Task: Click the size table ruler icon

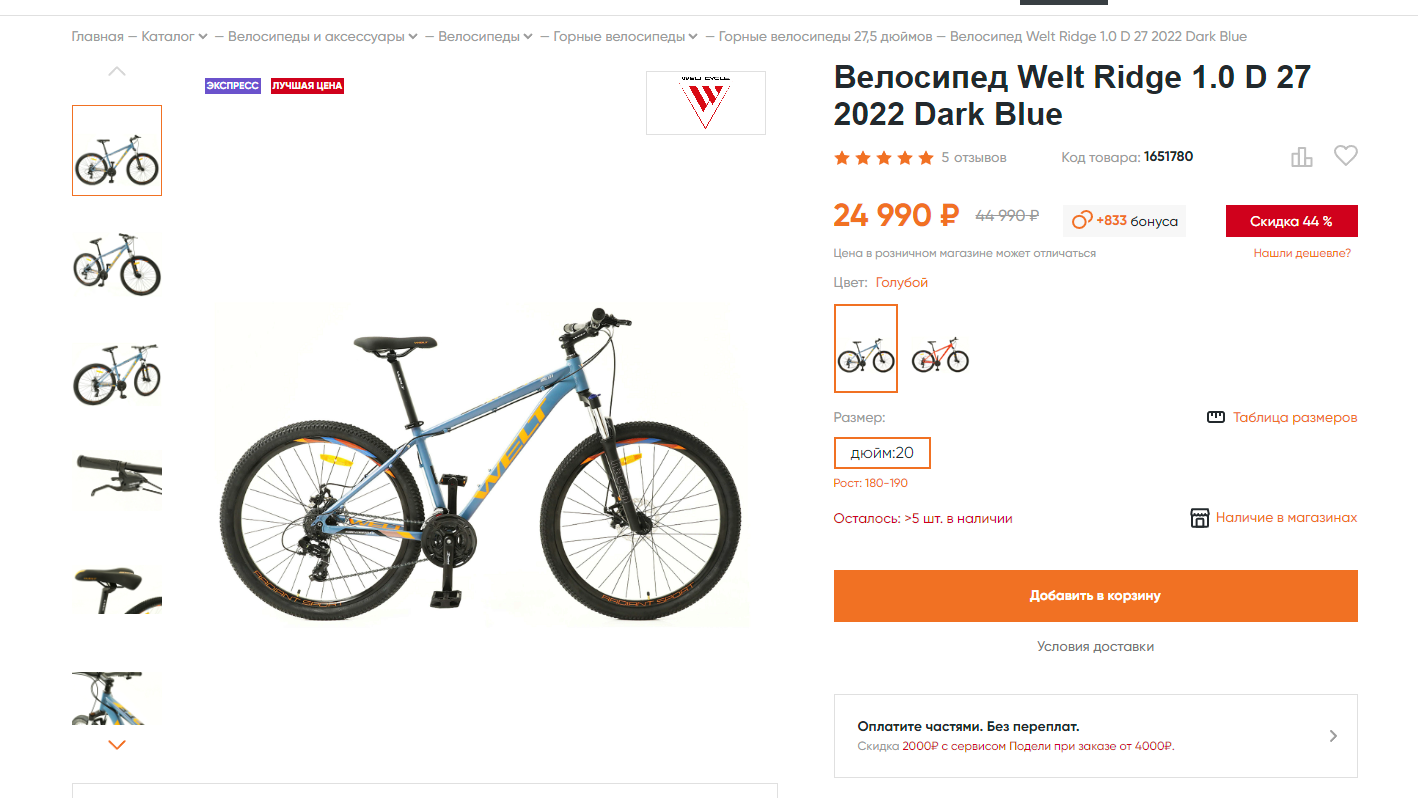Action: tap(1216, 417)
